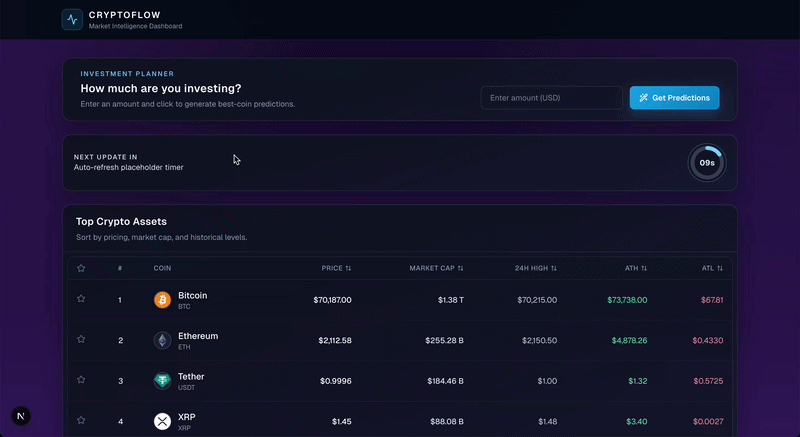Toggle favorite star for XRP

(81, 420)
